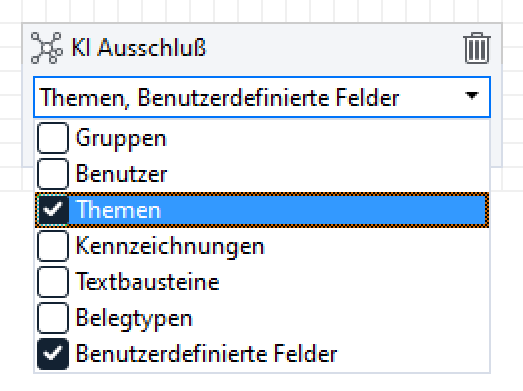
Task: Select the Gruppen list entry label
Action: pyautogui.click(x=121, y=138)
